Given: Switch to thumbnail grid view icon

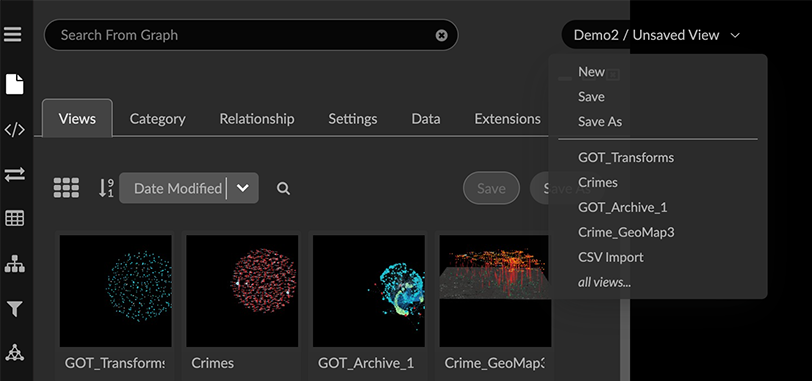Looking at the screenshot, I should click(66, 188).
